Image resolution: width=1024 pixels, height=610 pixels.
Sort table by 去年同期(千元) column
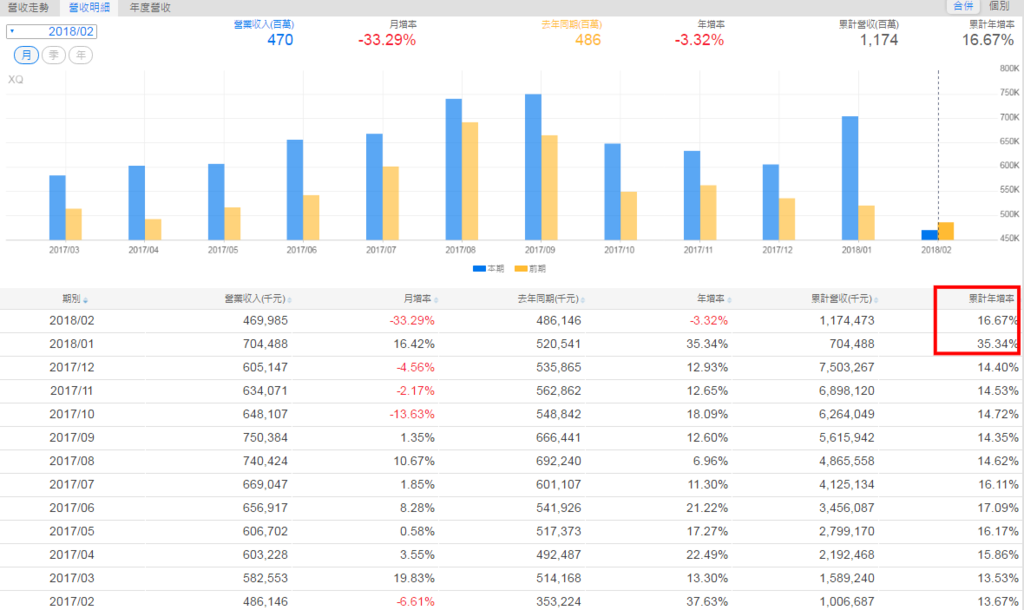(551, 298)
